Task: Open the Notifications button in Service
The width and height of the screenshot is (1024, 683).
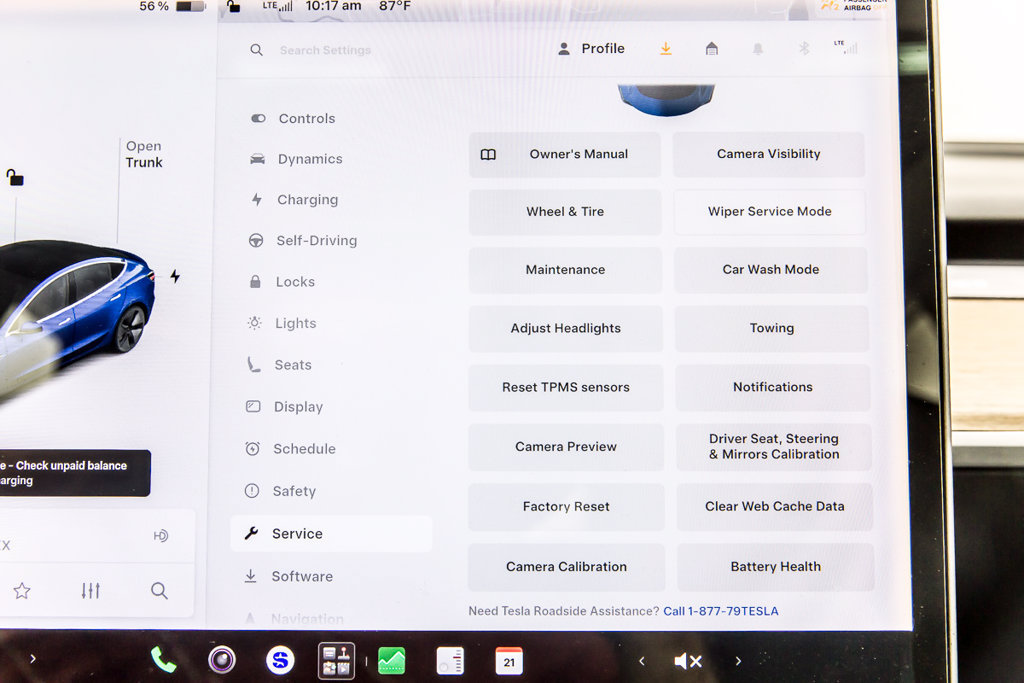Action: 773,387
